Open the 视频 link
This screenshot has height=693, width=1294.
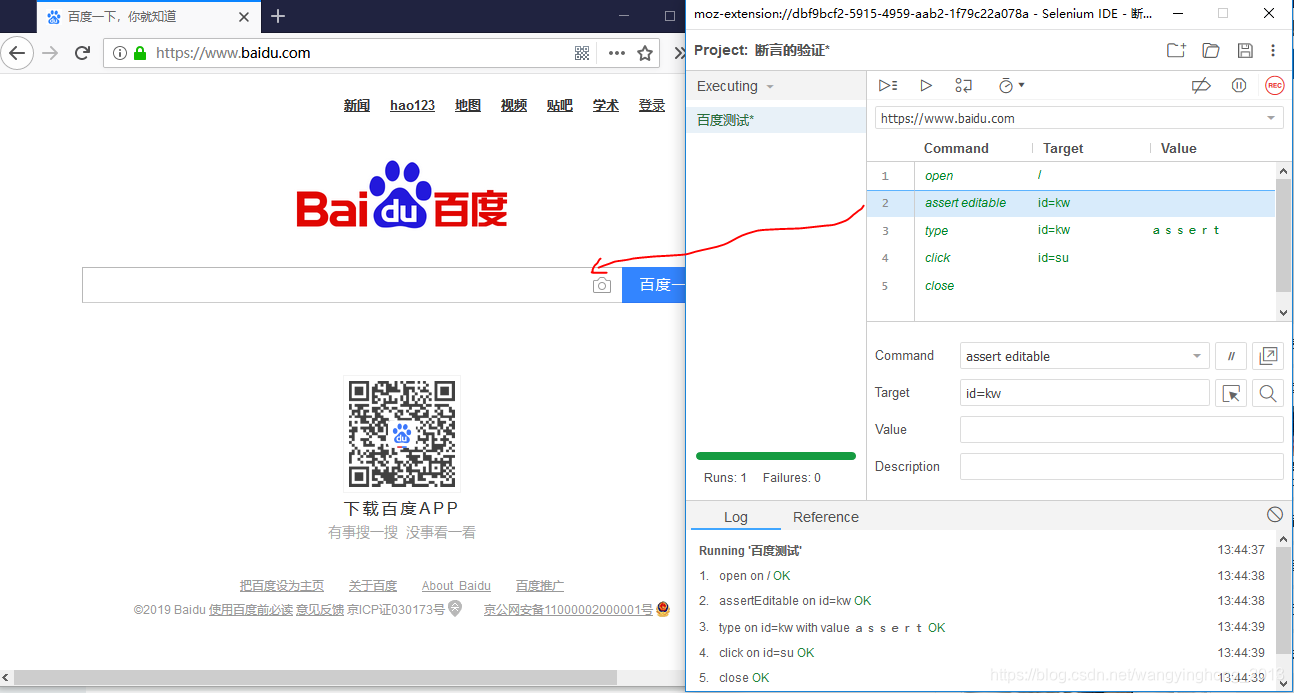click(514, 105)
